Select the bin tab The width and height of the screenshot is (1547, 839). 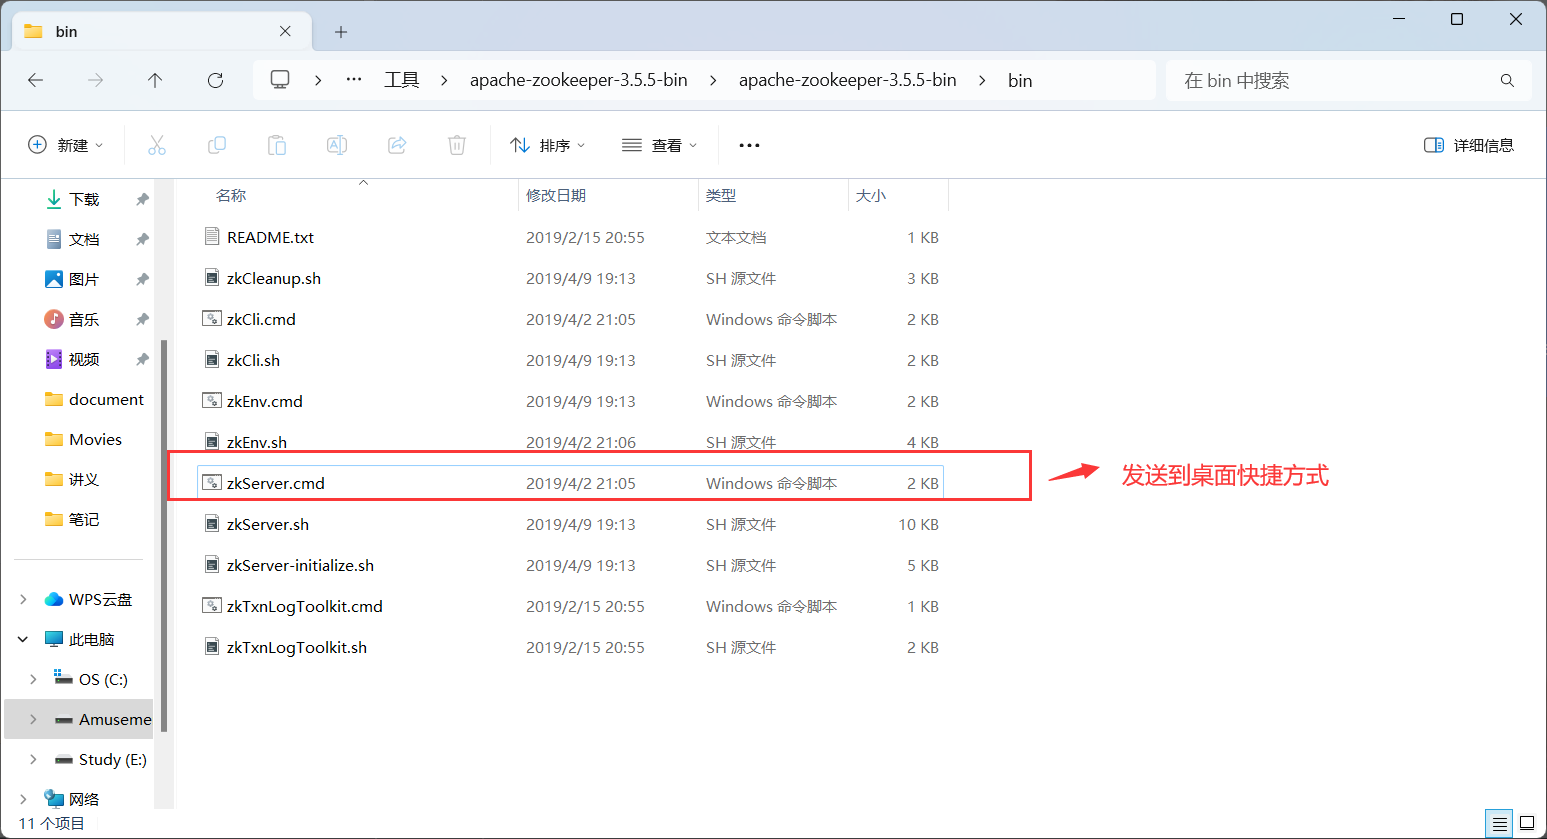tap(160, 31)
